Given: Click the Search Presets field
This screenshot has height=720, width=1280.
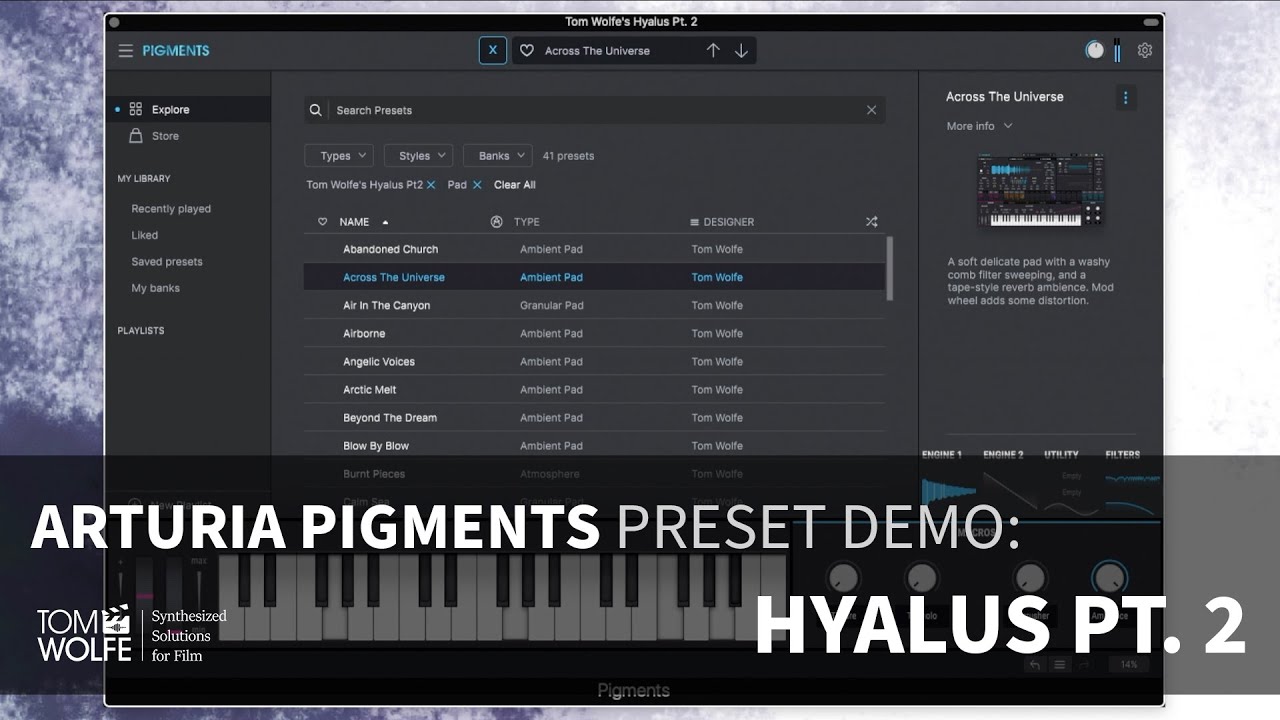Looking at the screenshot, I should pyautogui.click(x=594, y=110).
